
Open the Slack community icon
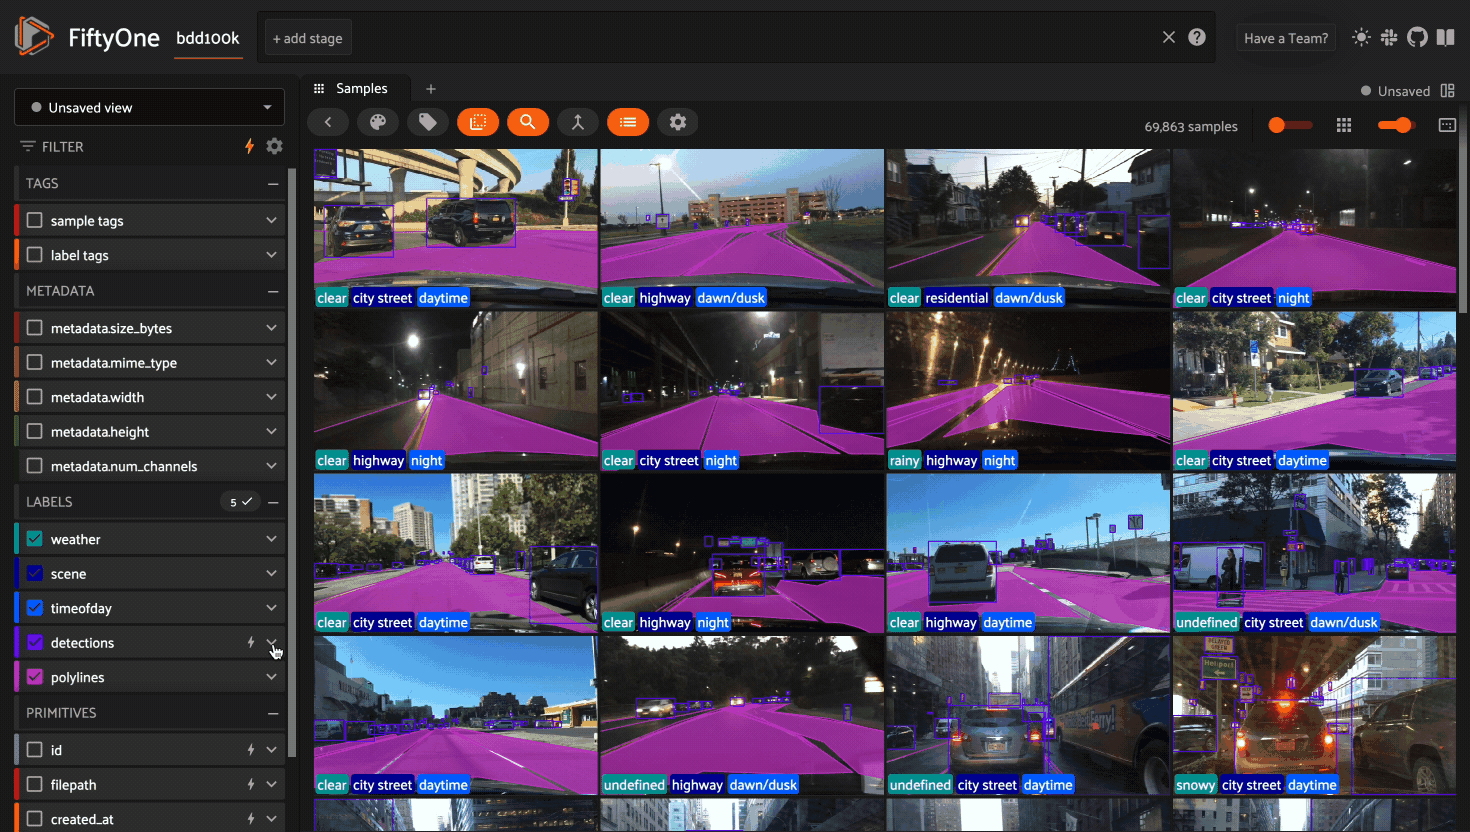pos(1389,37)
